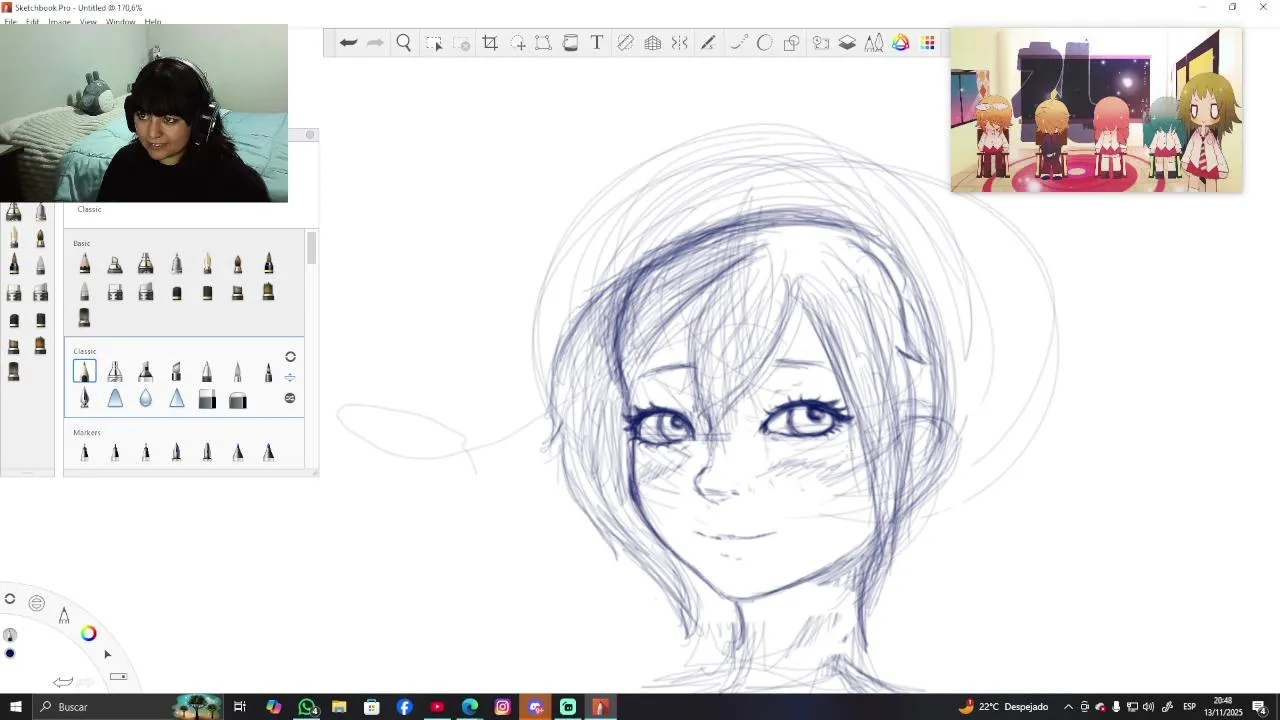Open the View menu

[88, 22]
